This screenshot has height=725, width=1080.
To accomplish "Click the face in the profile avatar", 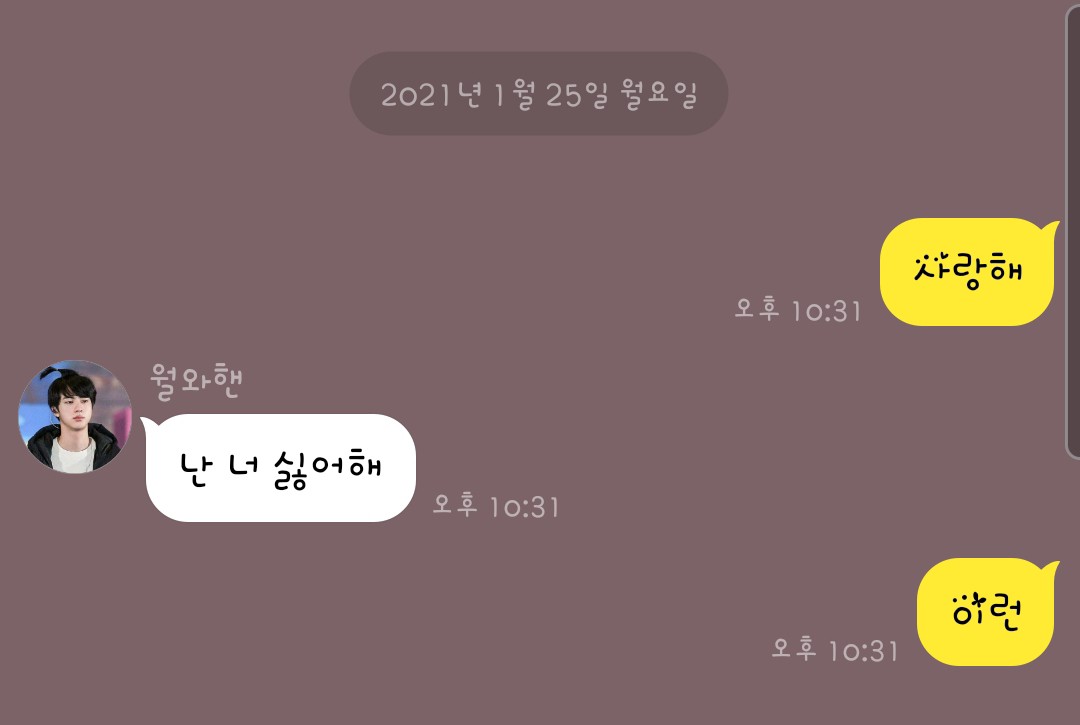I will pos(72,408).
